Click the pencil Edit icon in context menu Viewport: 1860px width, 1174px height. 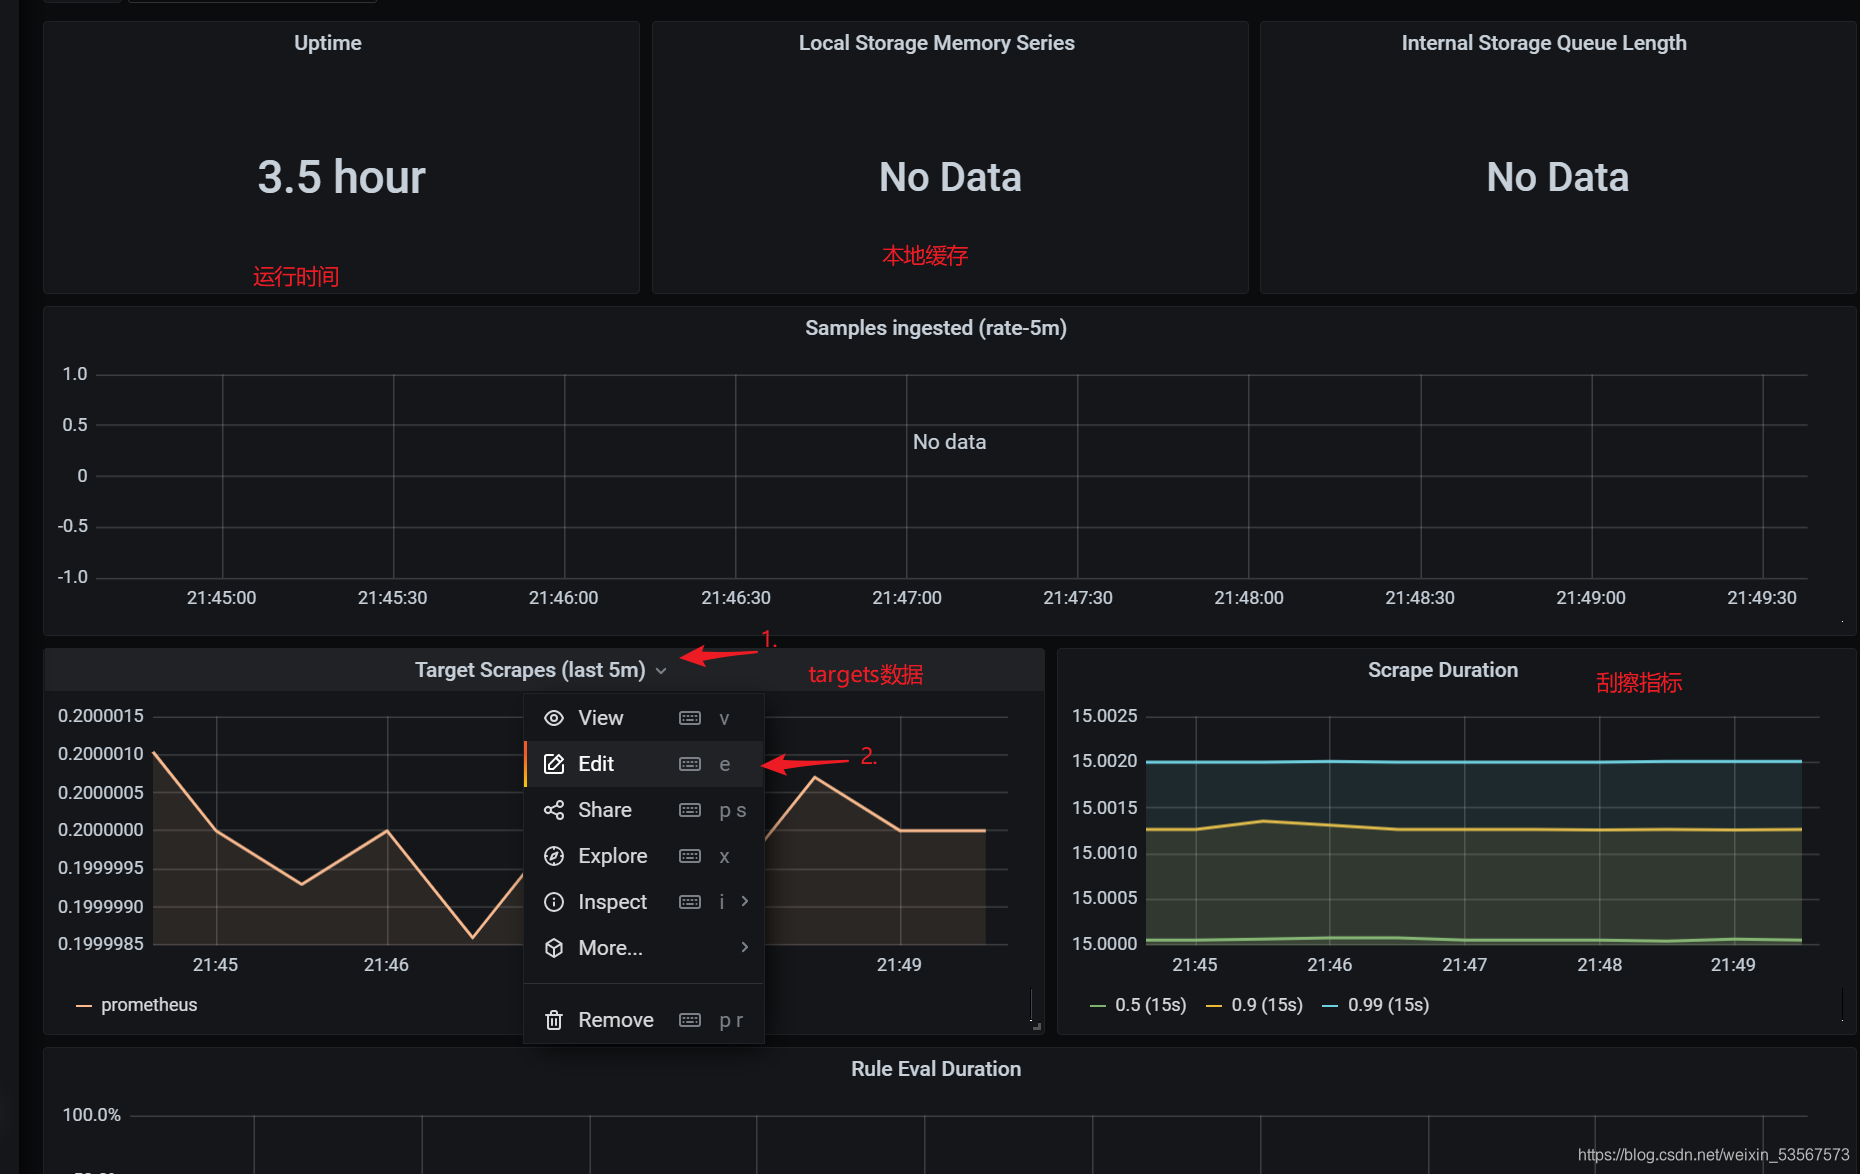coord(553,764)
